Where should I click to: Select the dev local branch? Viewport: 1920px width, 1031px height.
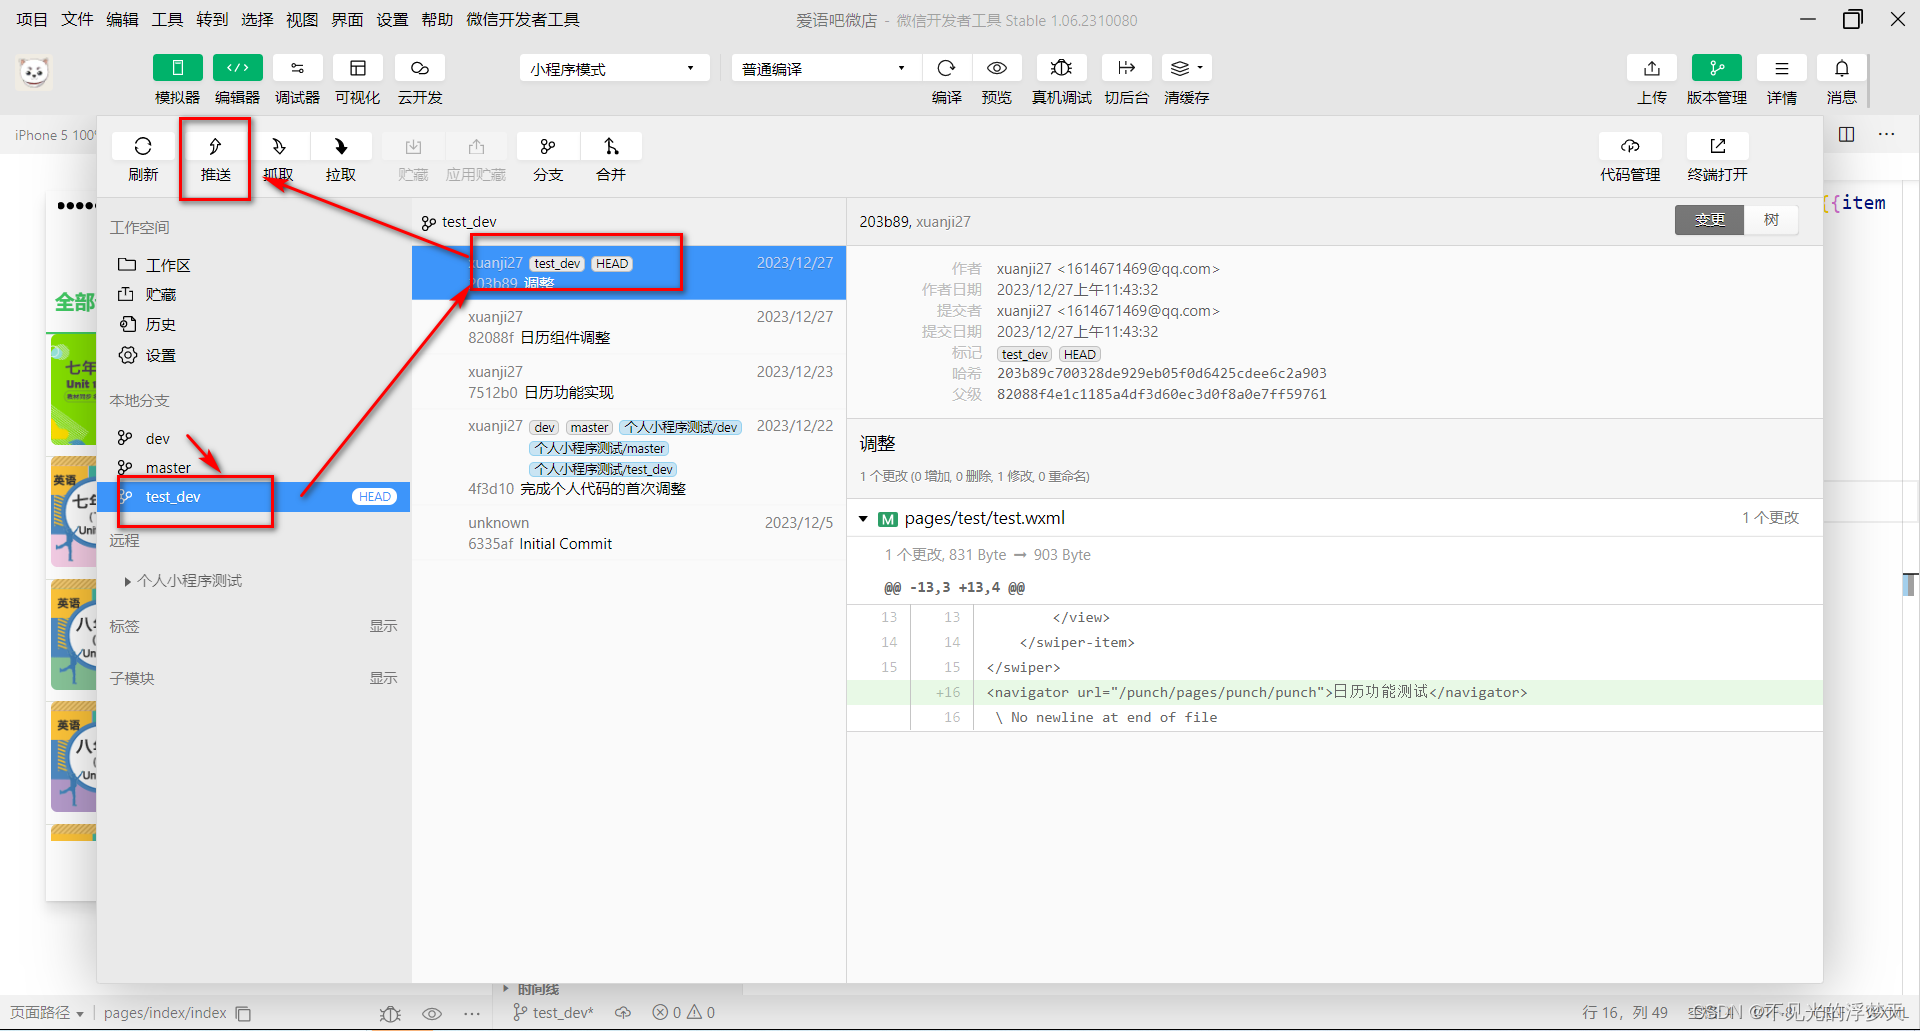pos(254,438)
